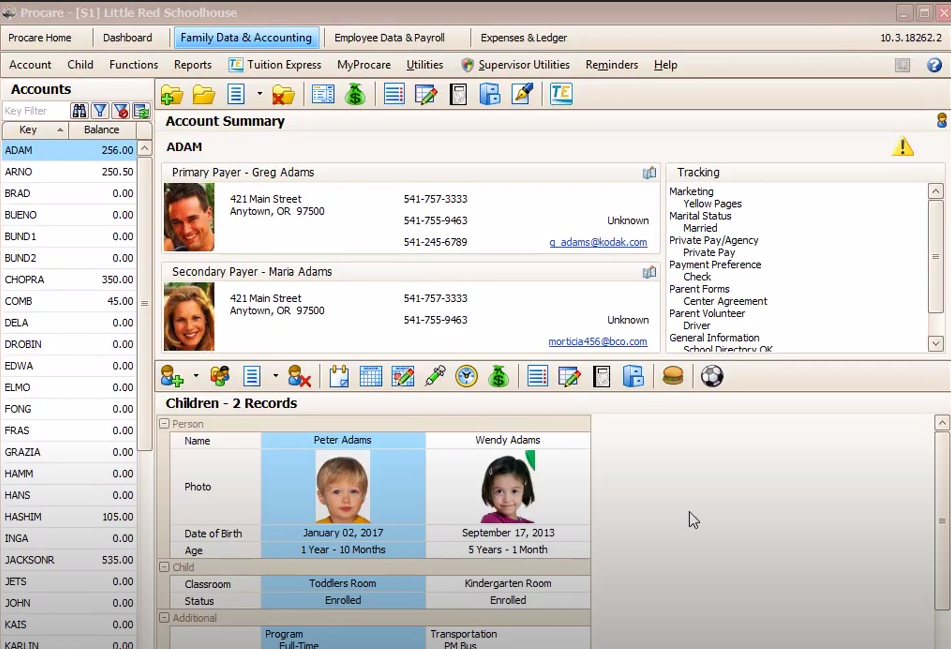
Task: Click the Balance column header
Action: (x=102, y=130)
